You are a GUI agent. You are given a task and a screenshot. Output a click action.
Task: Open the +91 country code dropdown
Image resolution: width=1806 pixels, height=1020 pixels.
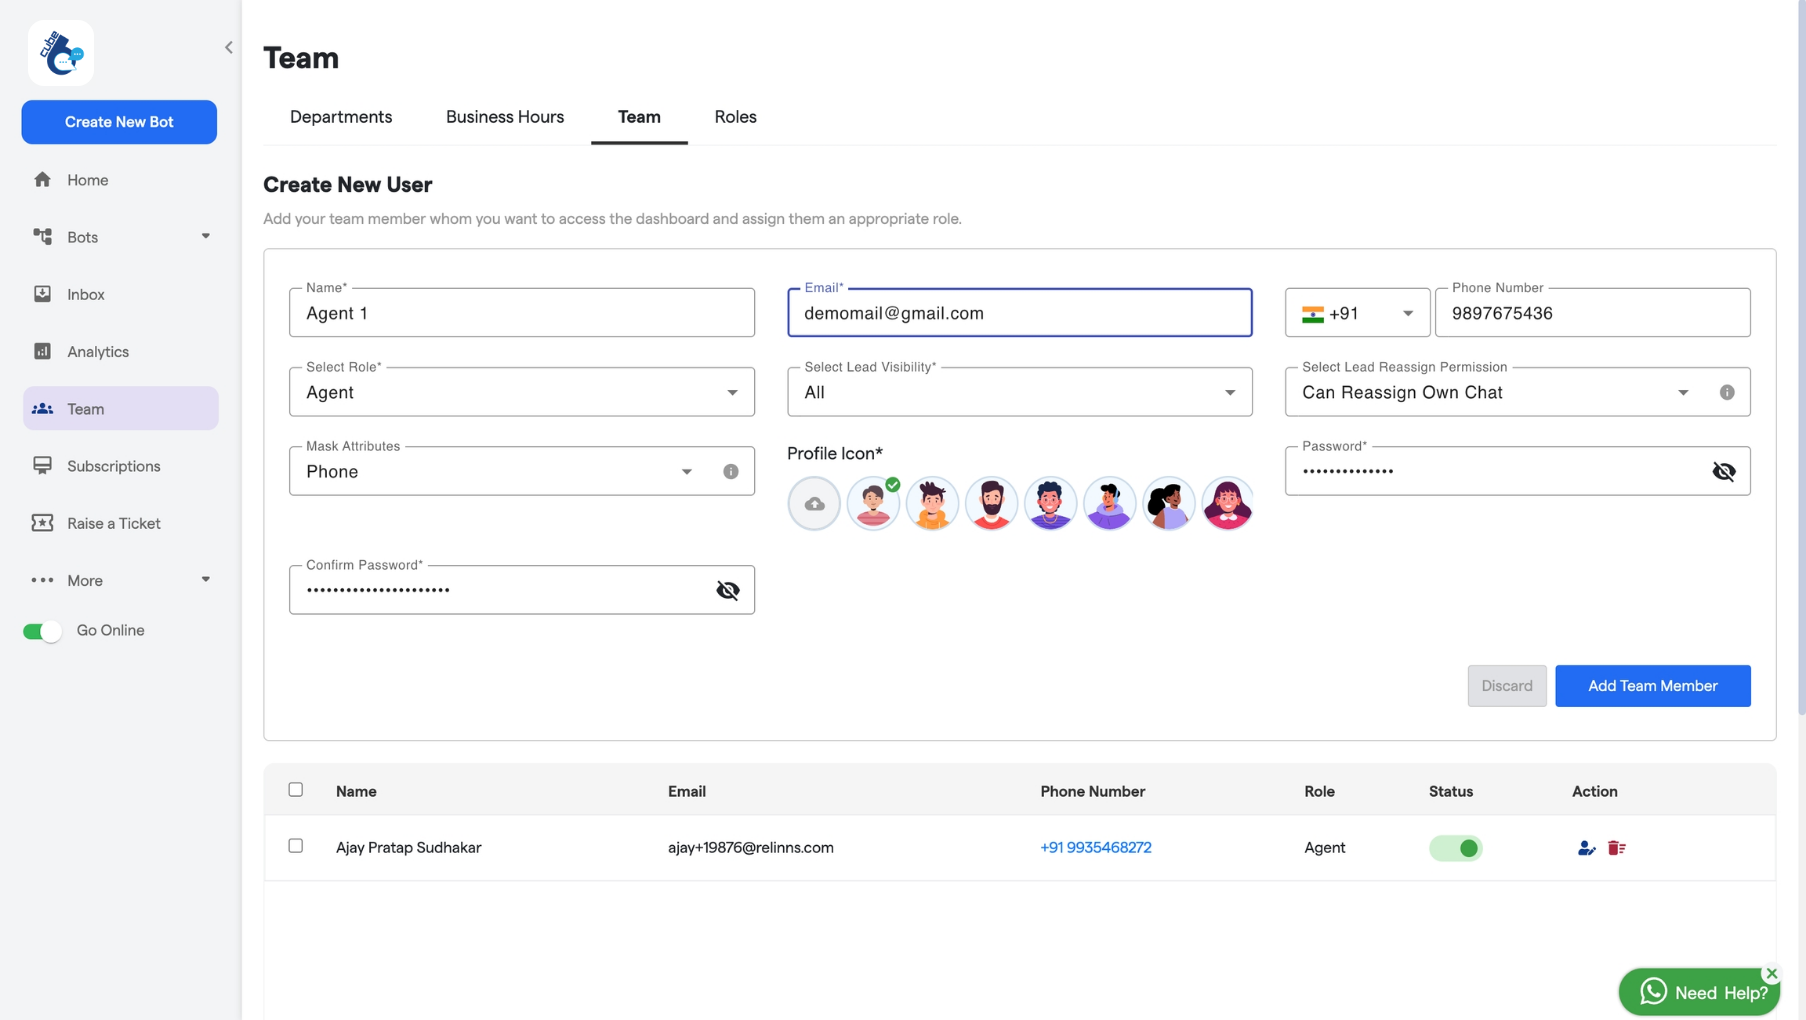(1357, 313)
